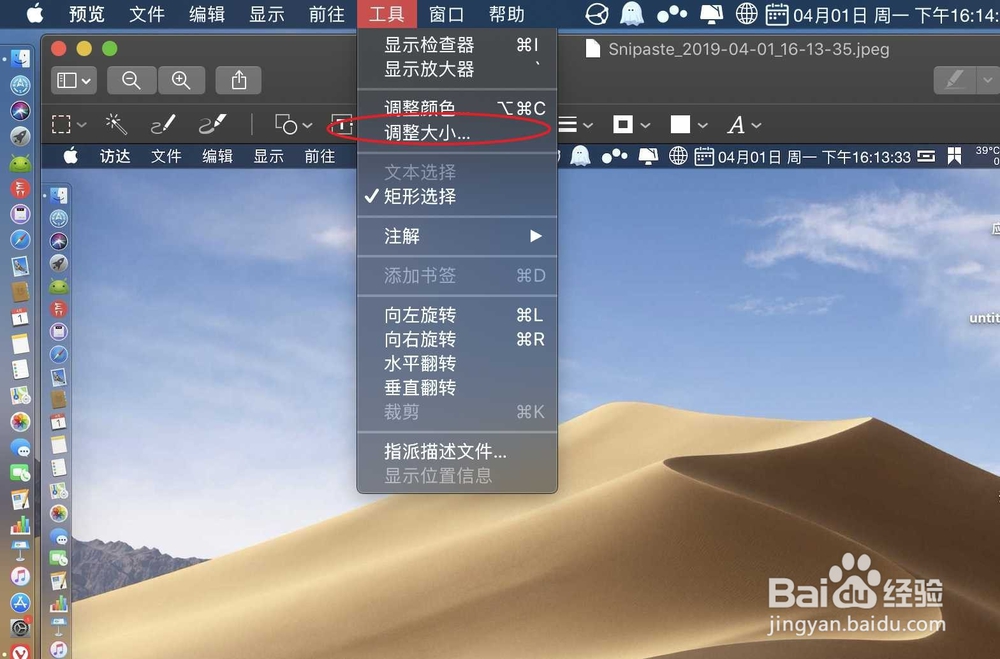Select the Instant Alpha magic wand tool
Image resolution: width=1000 pixels, height=659 pixels.
tap(115, 124)
